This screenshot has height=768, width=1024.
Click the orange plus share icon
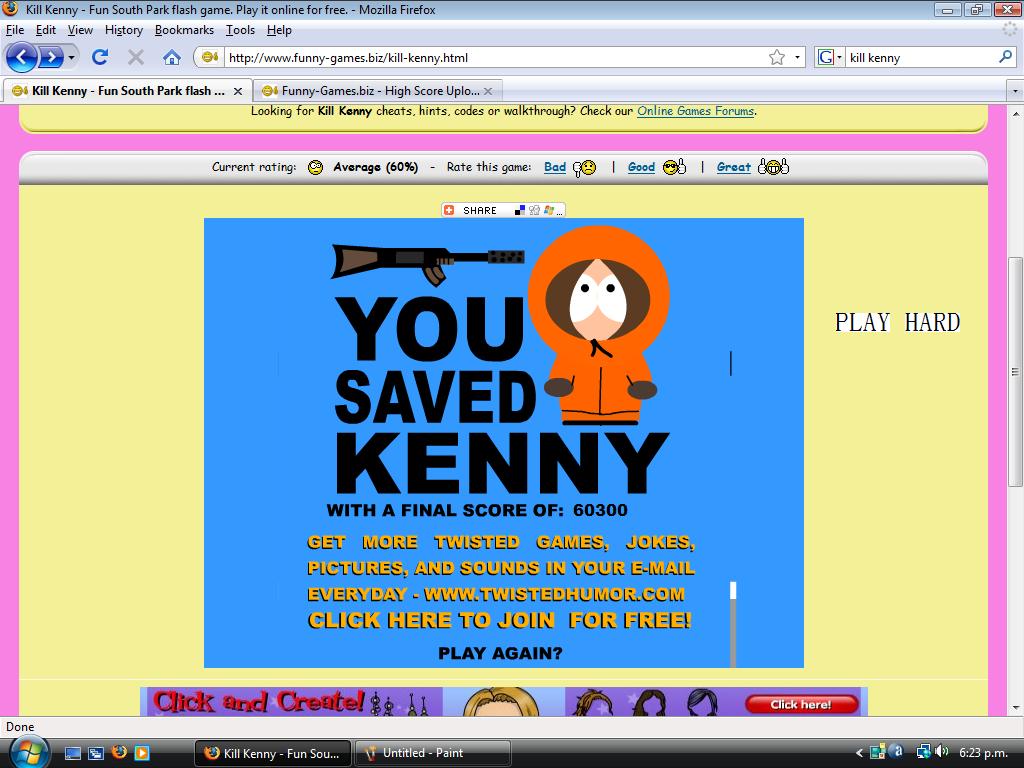coord(449,210)
